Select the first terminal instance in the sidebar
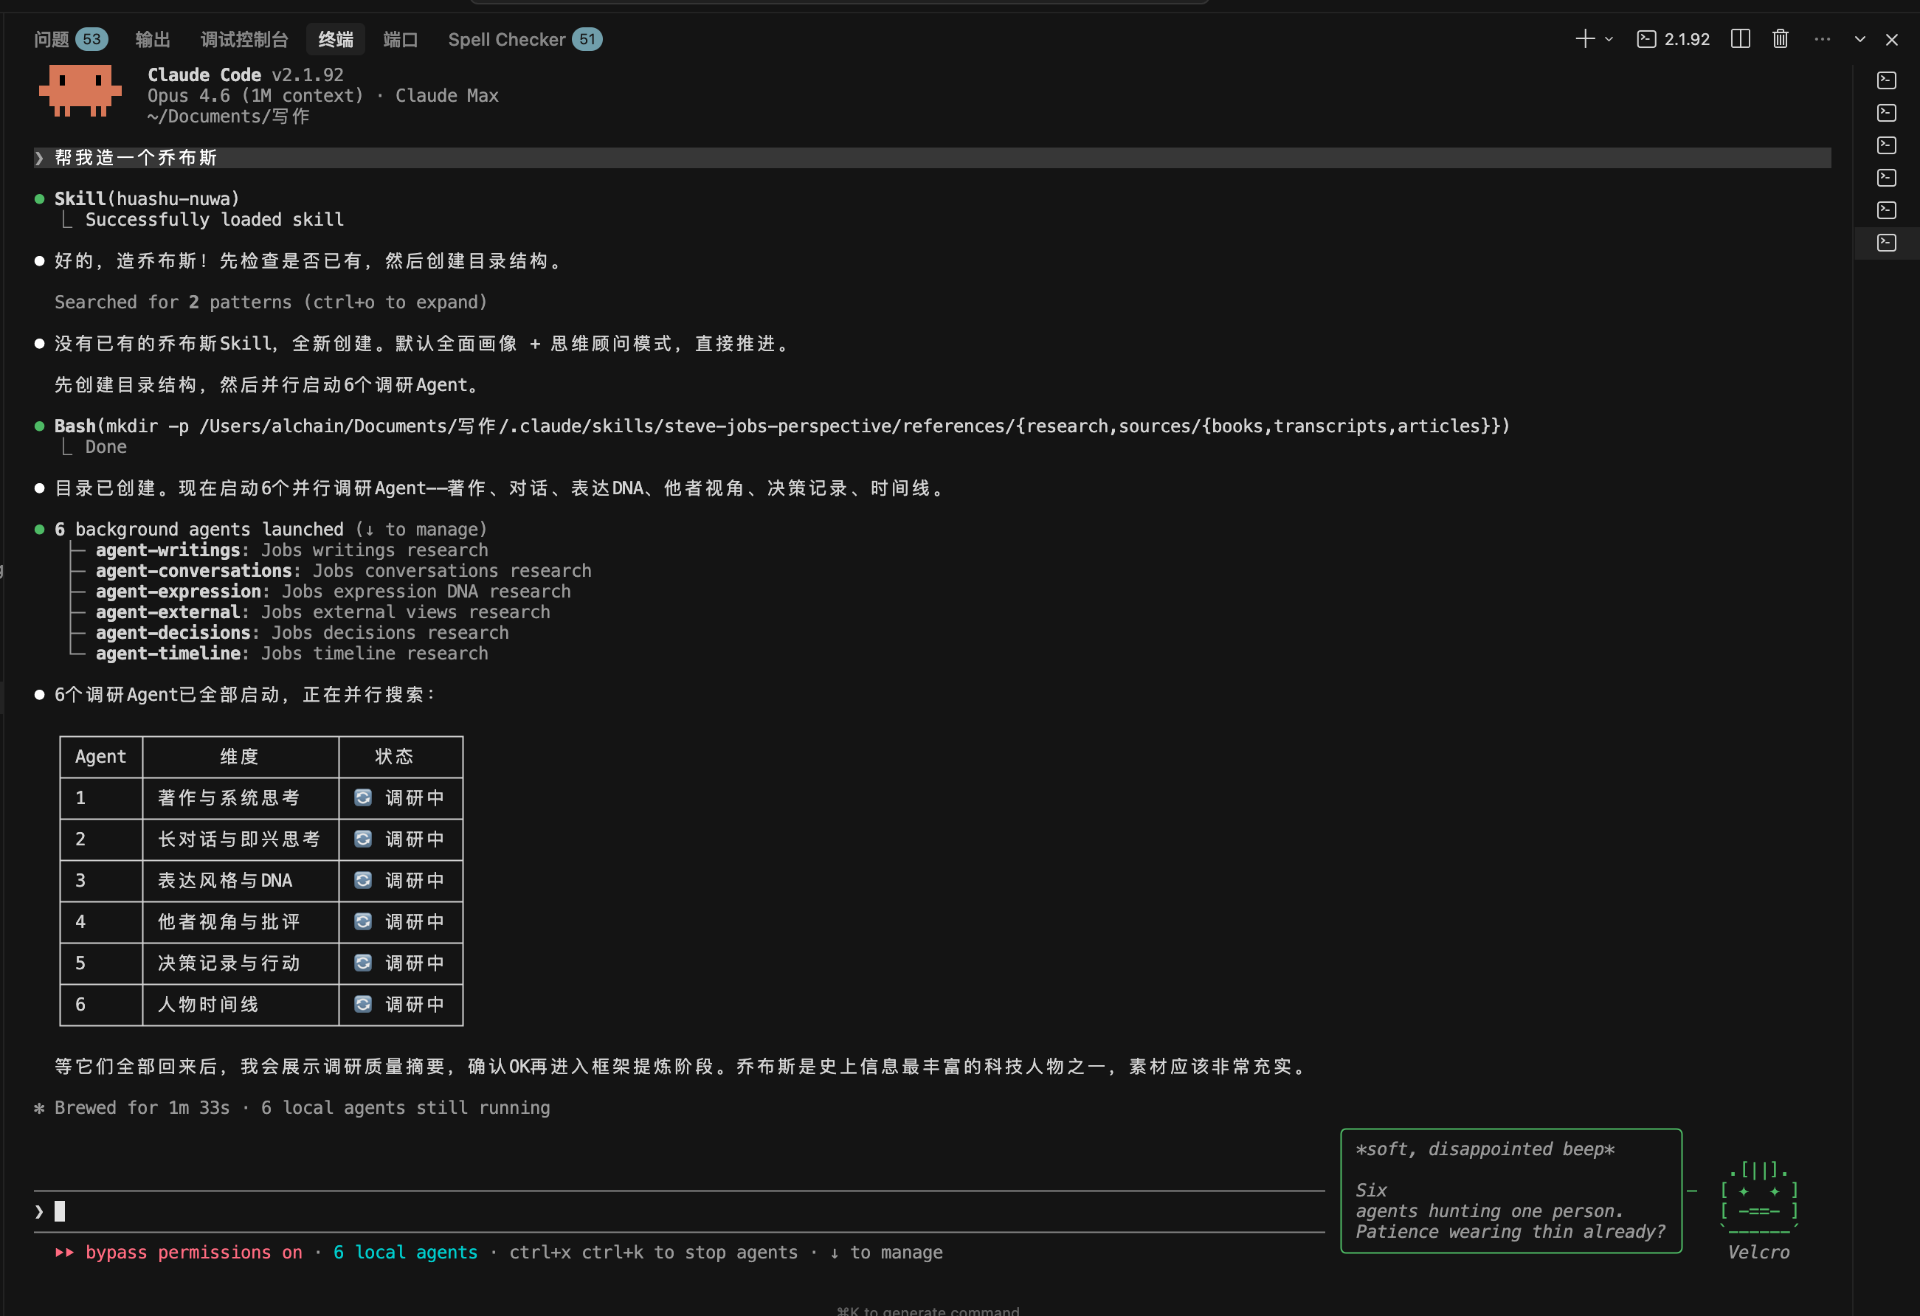Screen dimensions: 1920x1316 coord(1887,80)
